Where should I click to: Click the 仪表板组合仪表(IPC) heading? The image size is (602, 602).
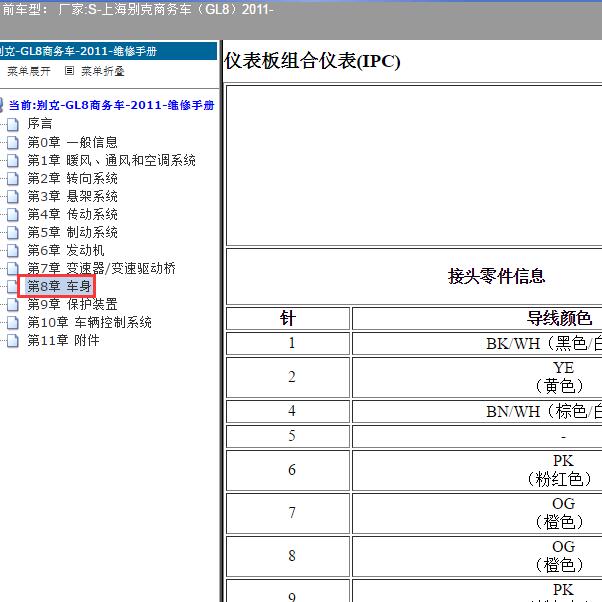click(x=312, y=61)
